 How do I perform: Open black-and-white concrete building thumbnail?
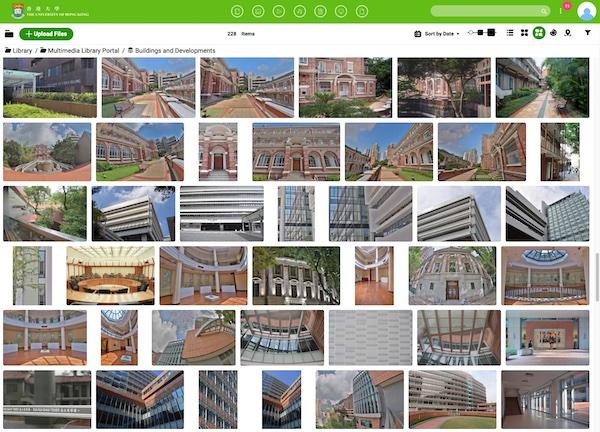(222, 214)
